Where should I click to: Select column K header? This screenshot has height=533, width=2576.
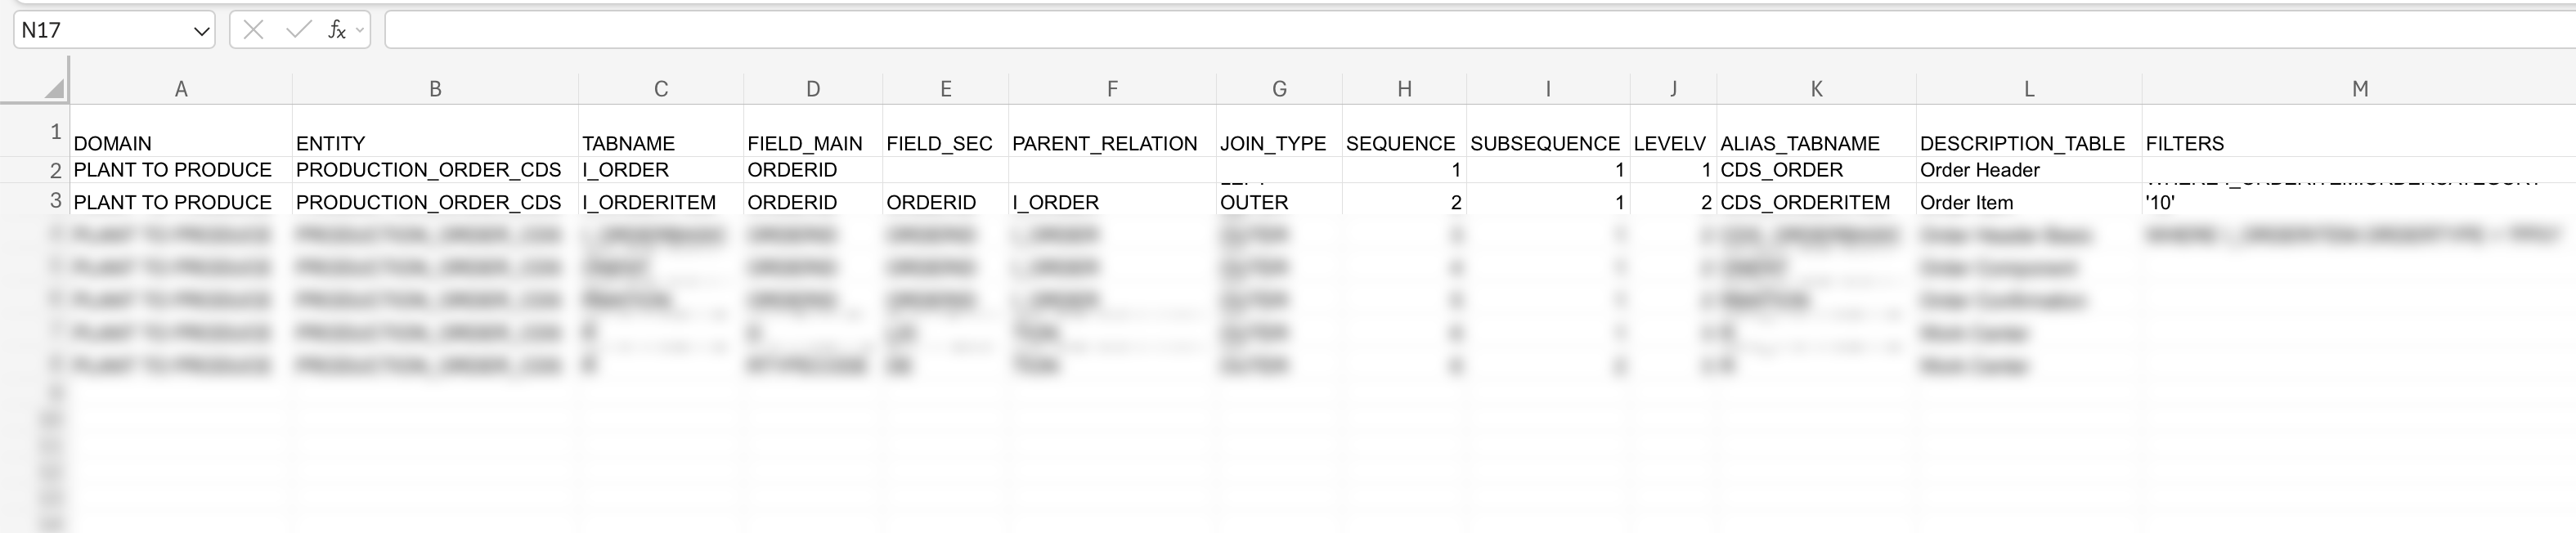[1816, 89]
